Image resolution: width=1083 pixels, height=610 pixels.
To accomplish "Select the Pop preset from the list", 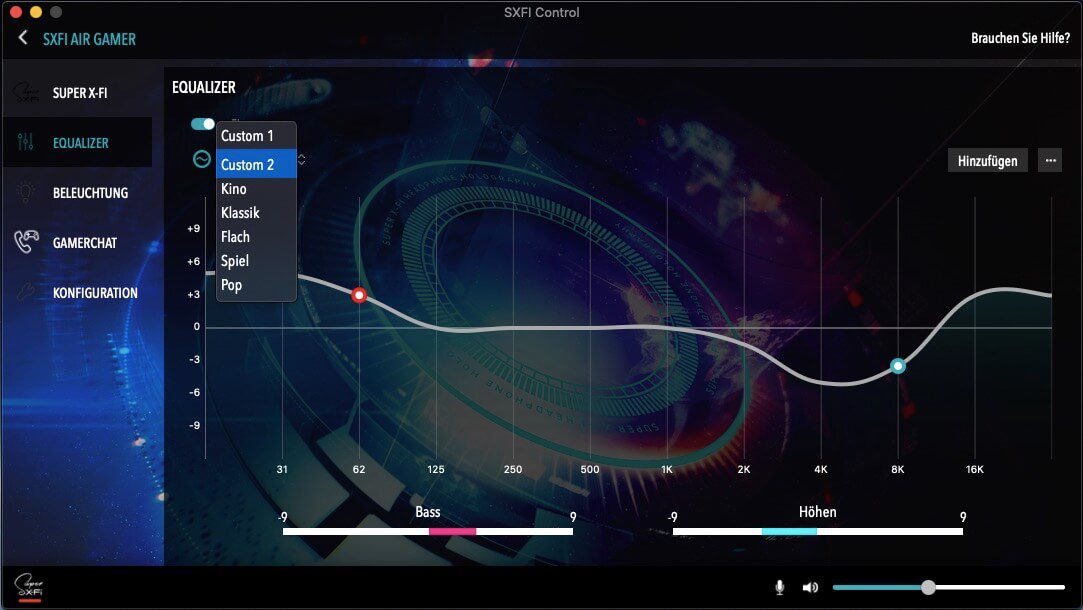I will [x=232, y=285].
